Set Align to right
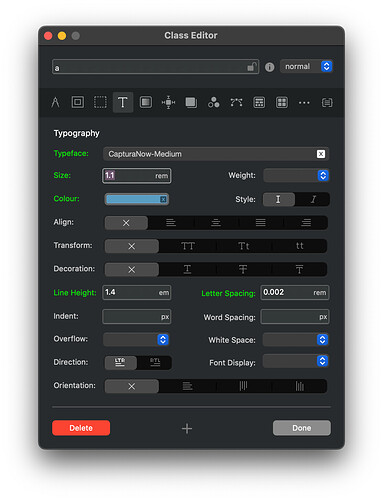Screen dimensions: 382x500 [x=306, y=223]
